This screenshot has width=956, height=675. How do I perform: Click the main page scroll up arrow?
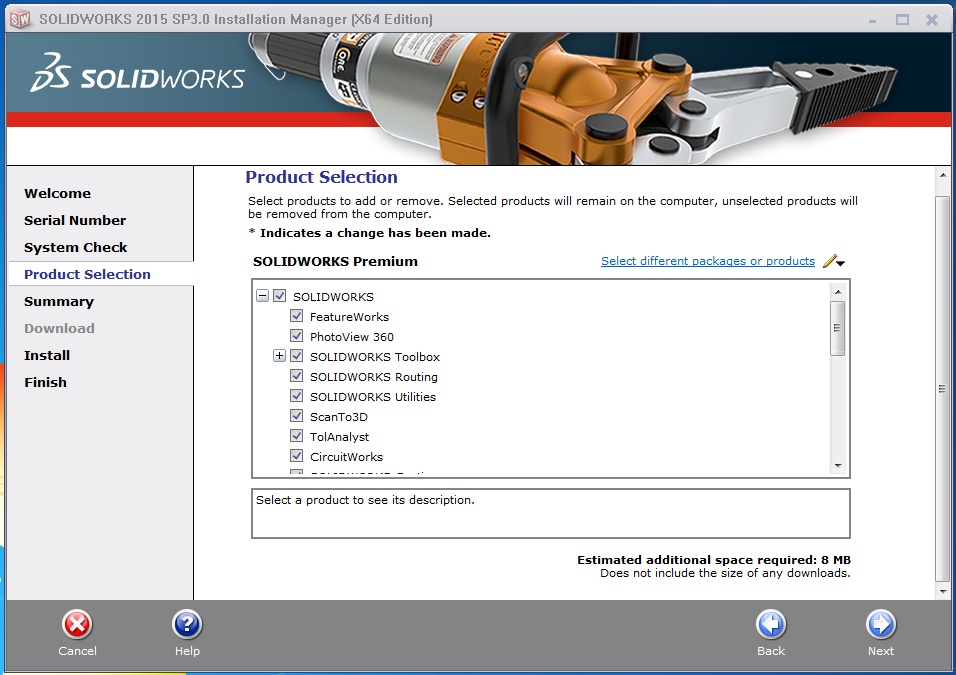tap(943, 175)
